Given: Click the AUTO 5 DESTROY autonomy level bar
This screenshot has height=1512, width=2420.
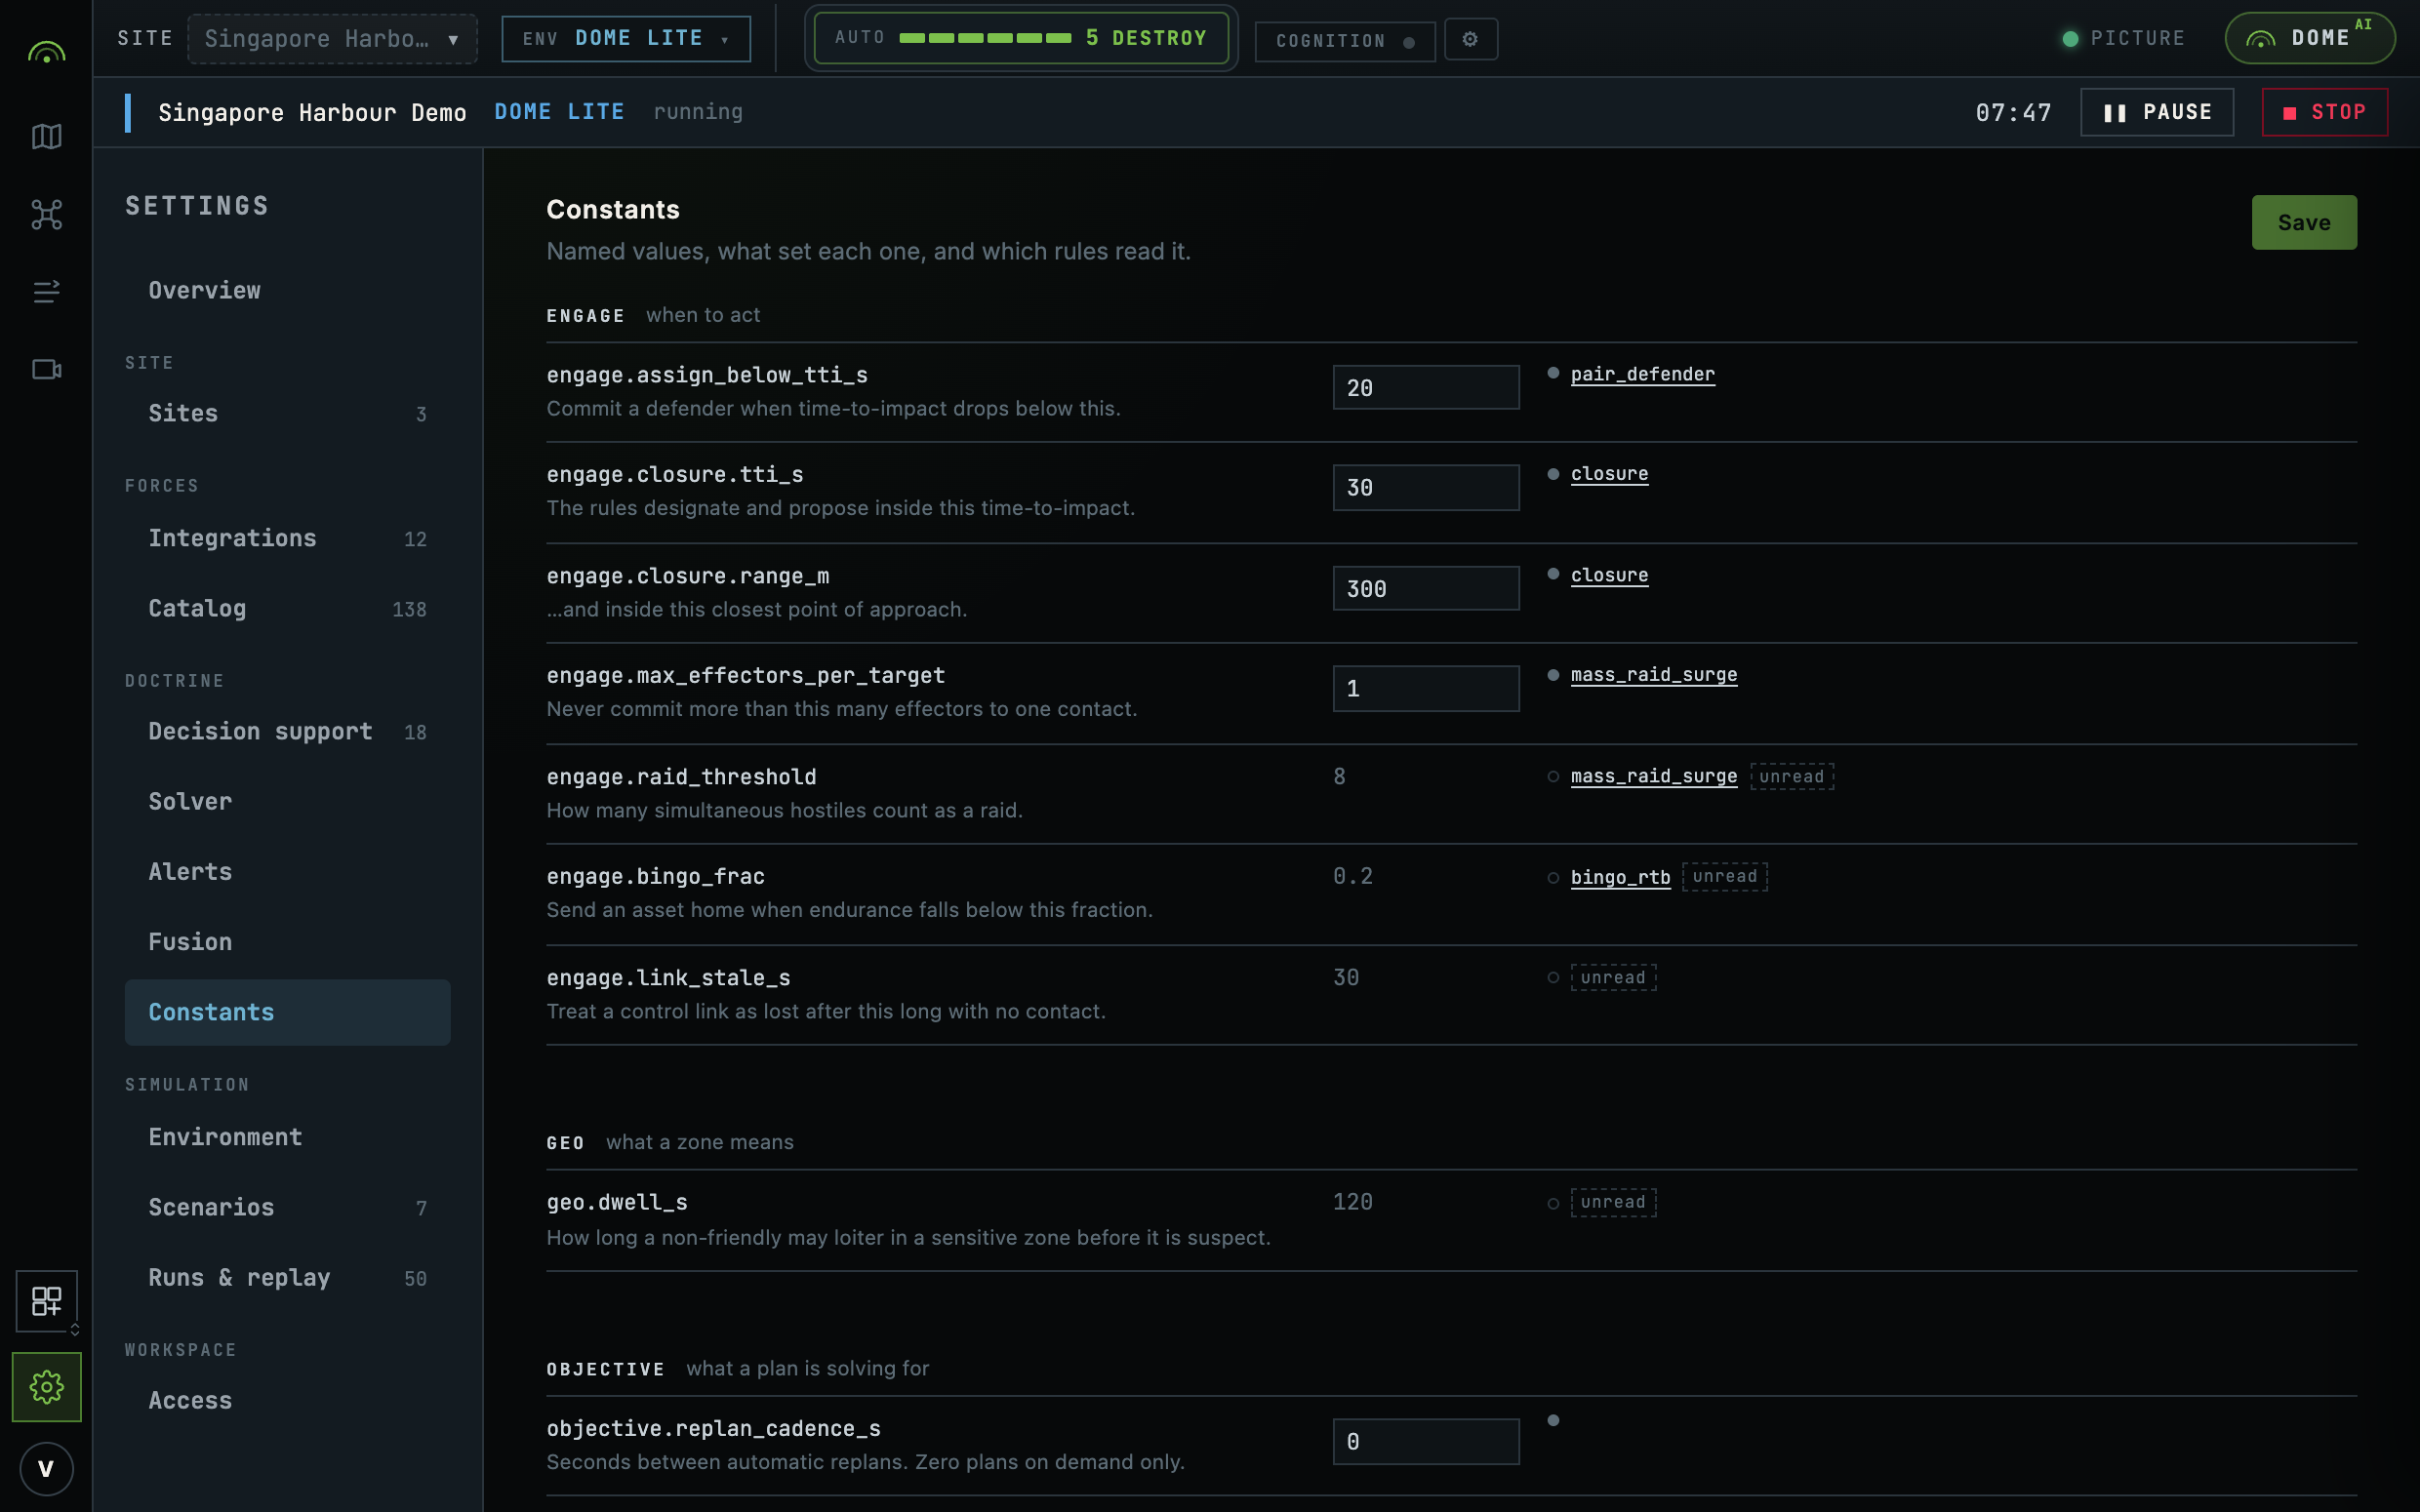Looking at the screenshot, I should pyautogui.click(x=1020, y=38).
